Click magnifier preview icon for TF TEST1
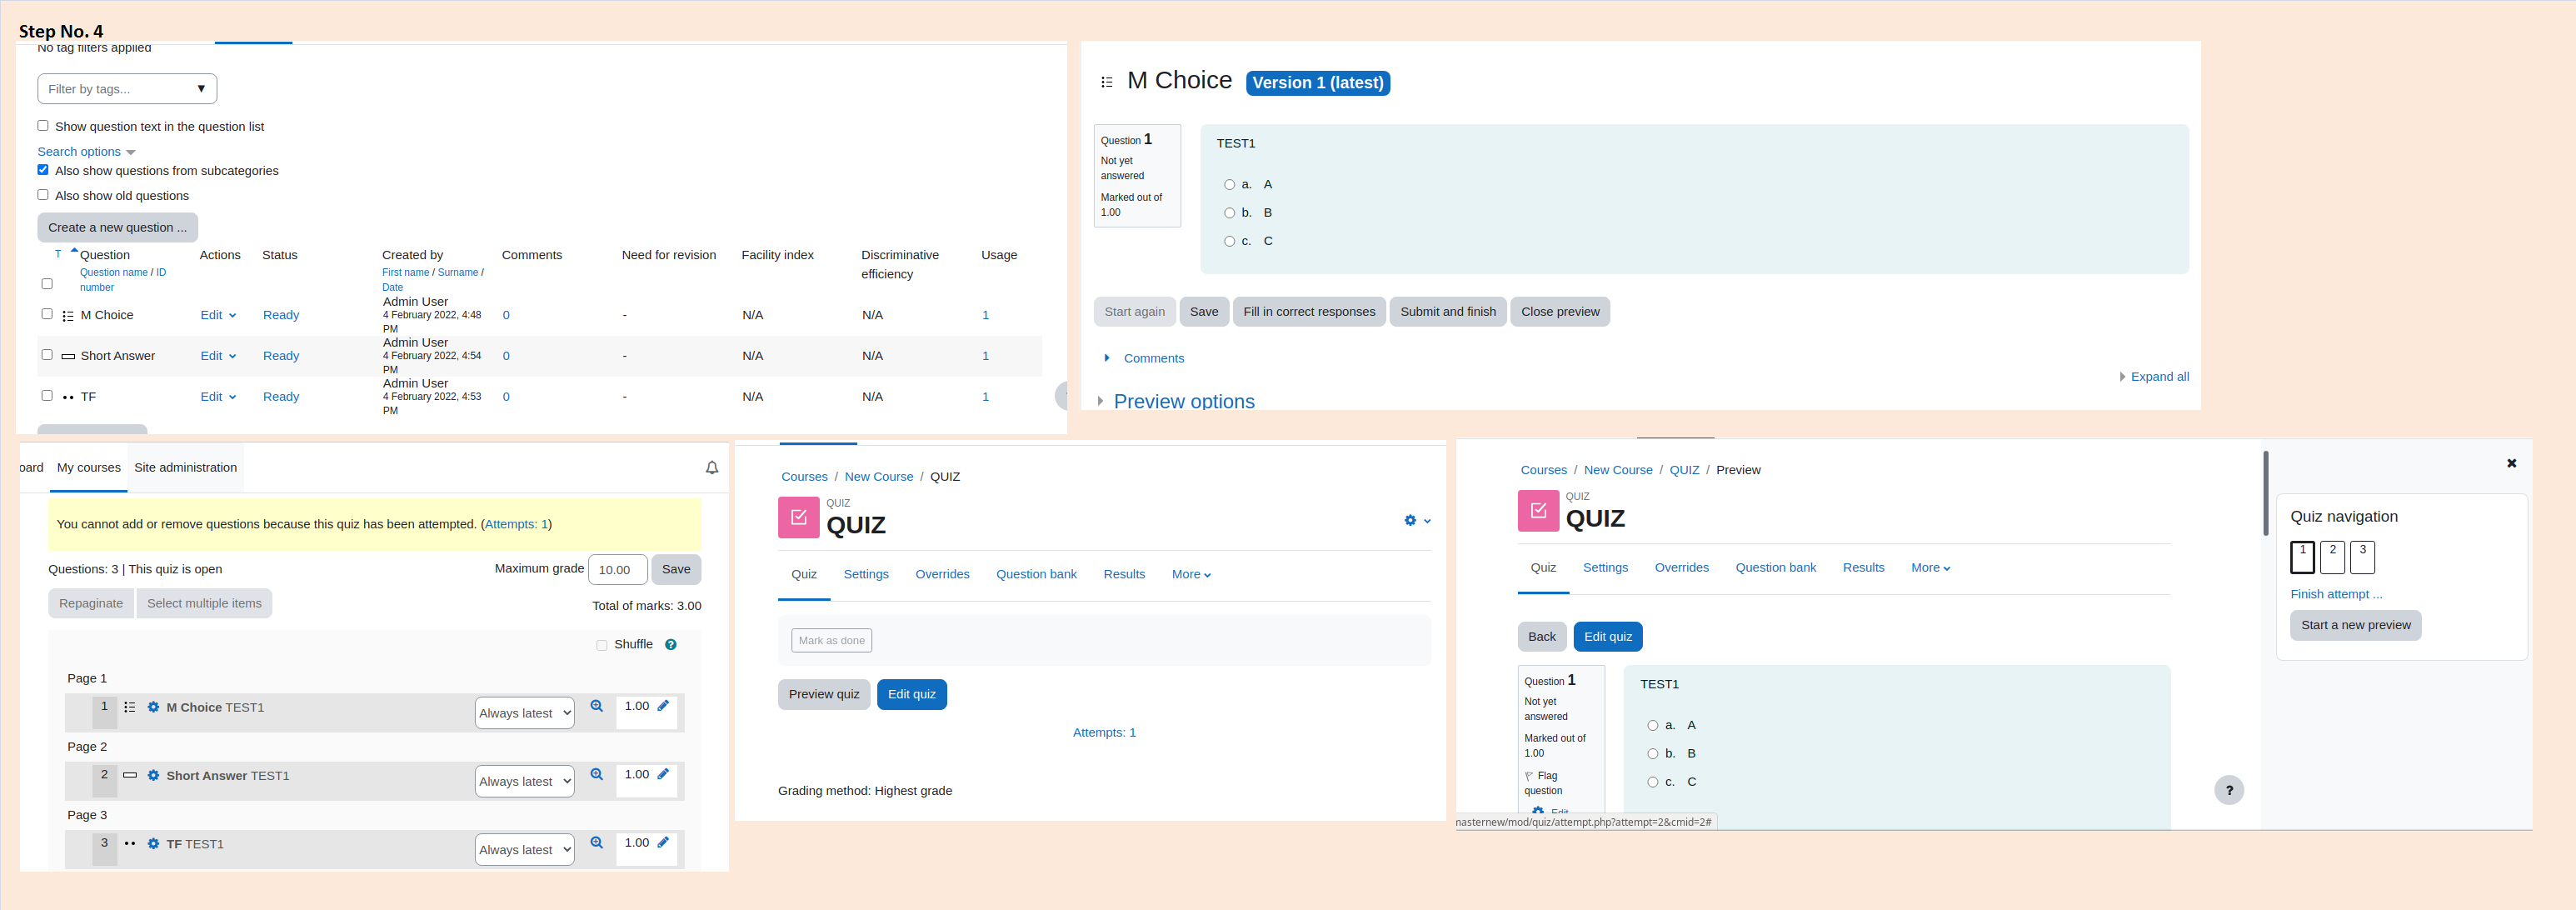Screen dimensions: 2576x910 click(x=597, y=842)
